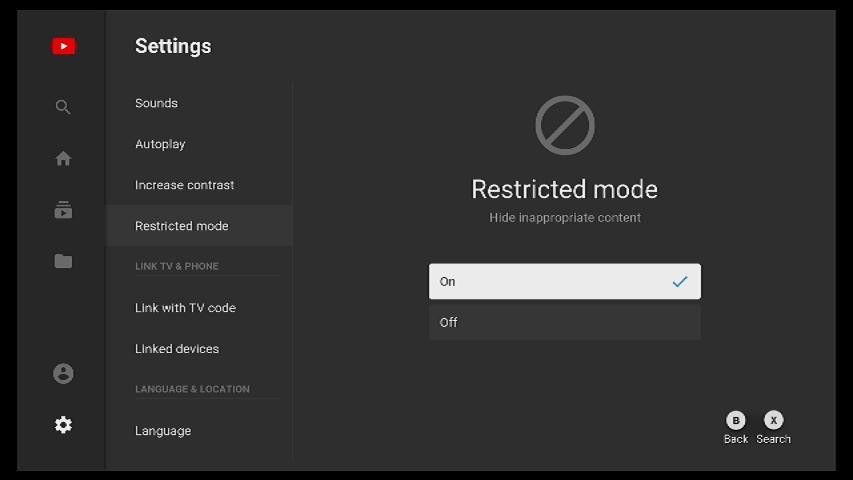Click the Restricted mode prohibition symbol
The image size is (853, 480).
(565, 125)
